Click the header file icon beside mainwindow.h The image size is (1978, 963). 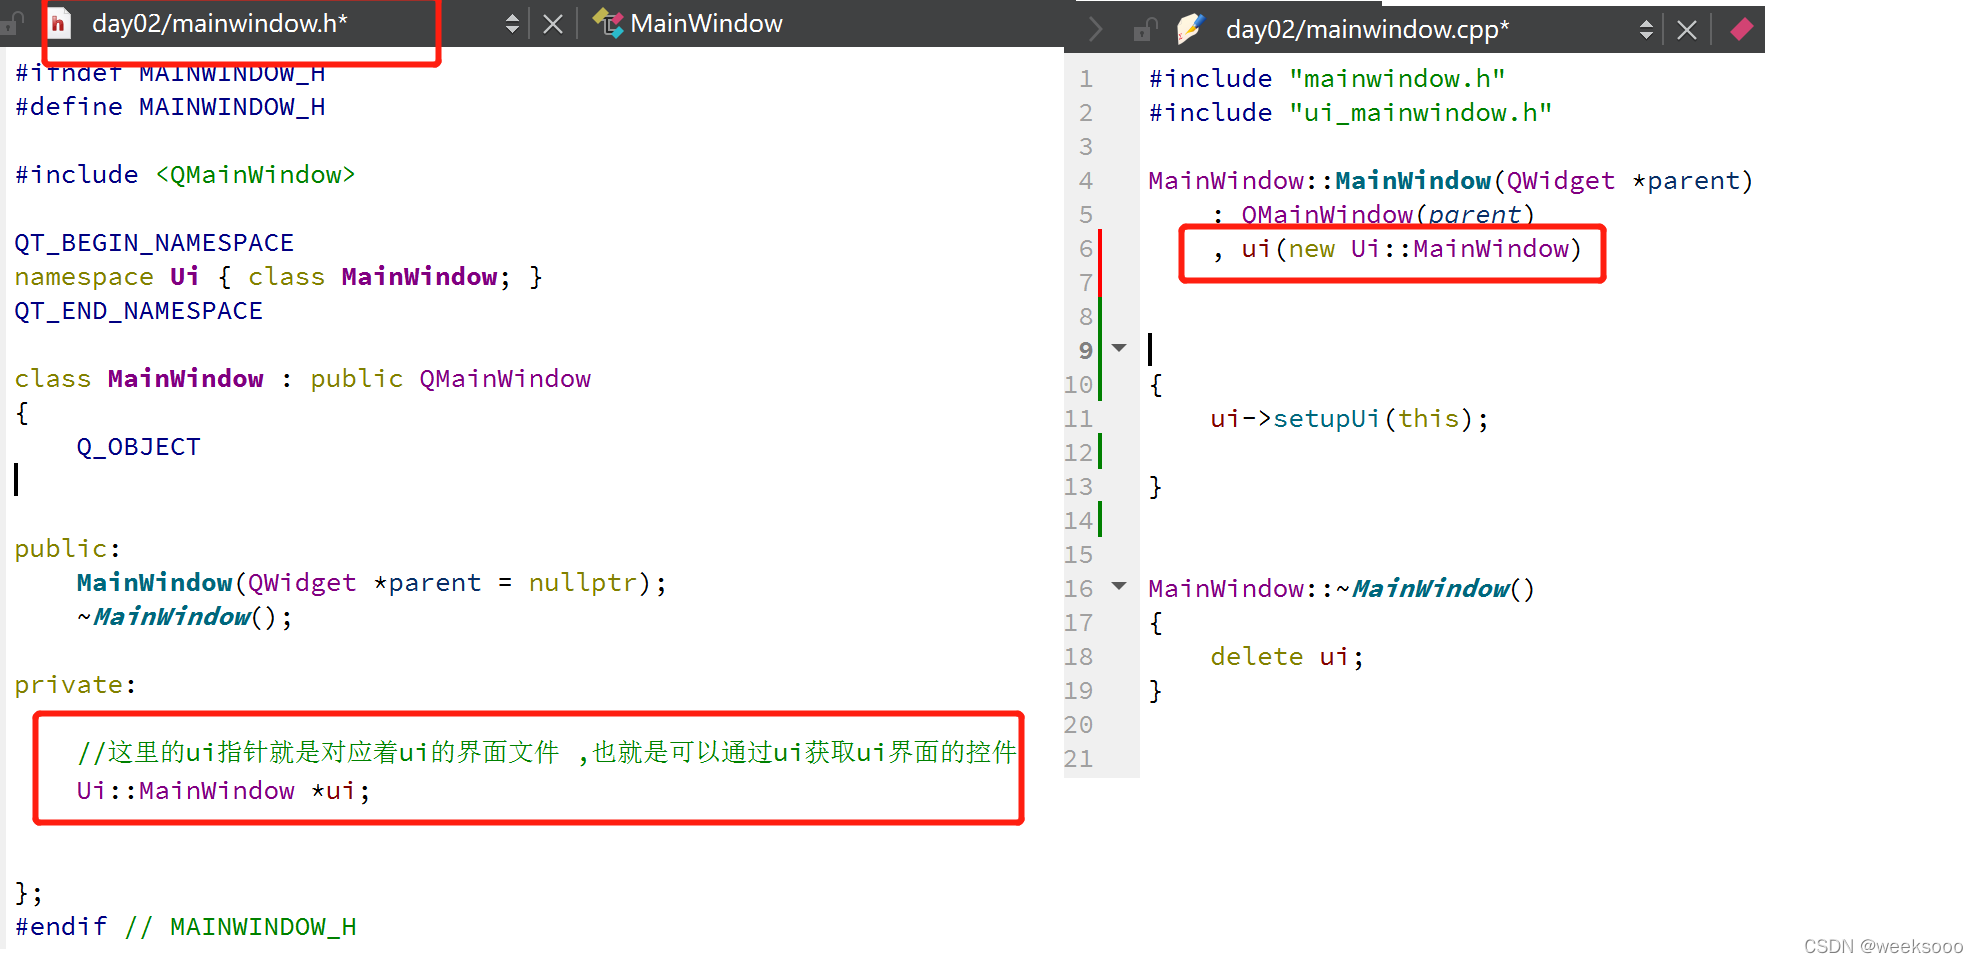point(59,23)
